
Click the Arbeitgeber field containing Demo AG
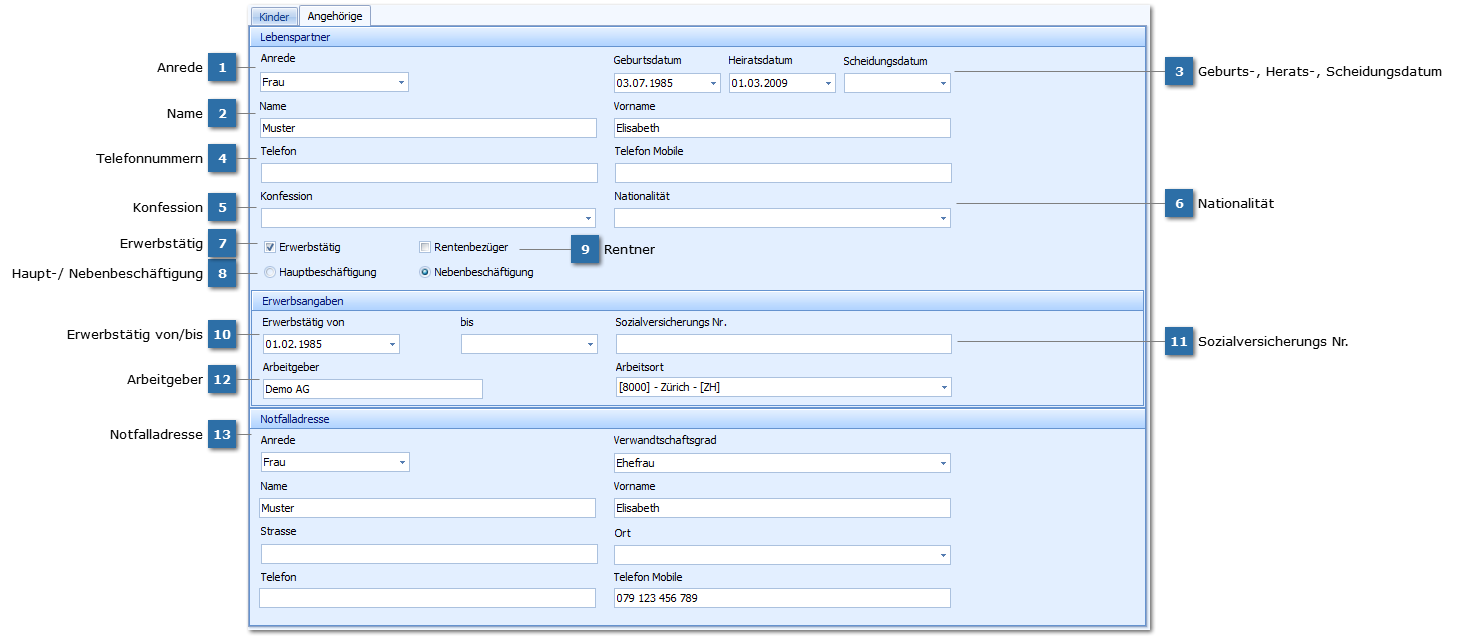371,389
